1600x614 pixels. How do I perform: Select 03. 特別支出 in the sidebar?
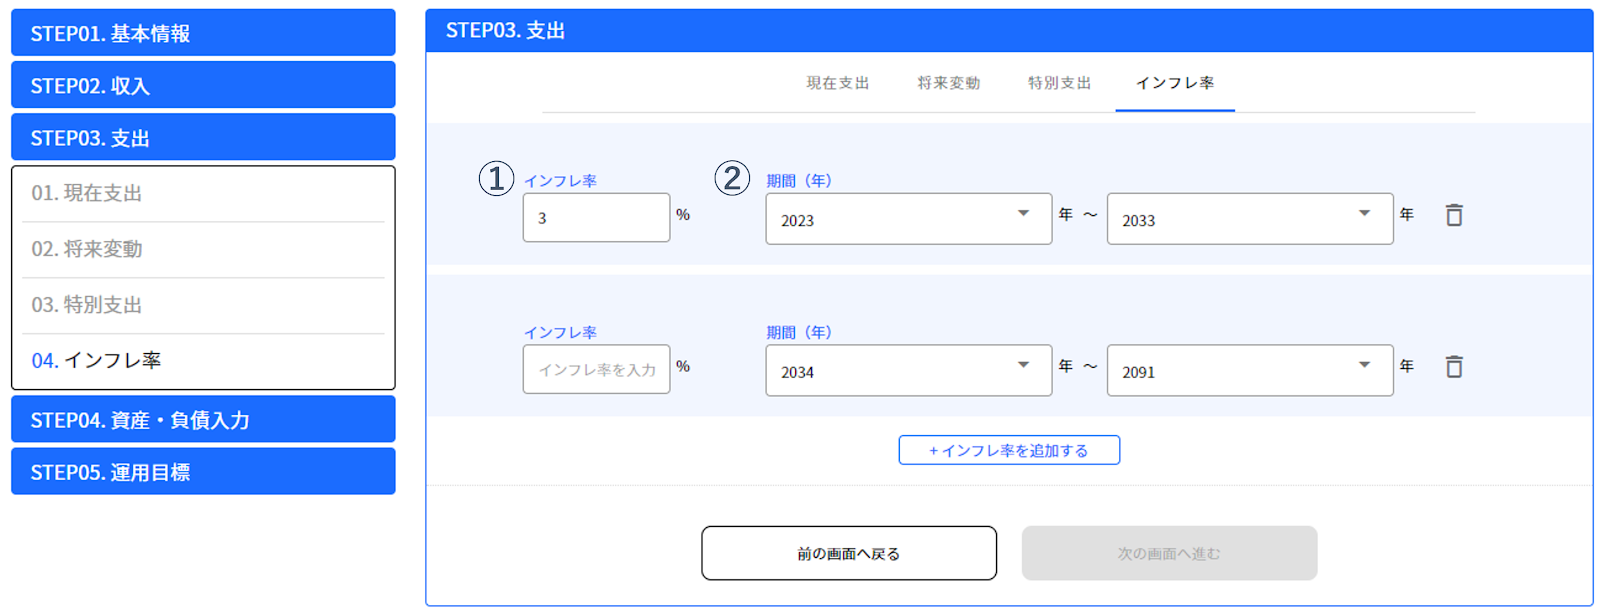point(203,306)
